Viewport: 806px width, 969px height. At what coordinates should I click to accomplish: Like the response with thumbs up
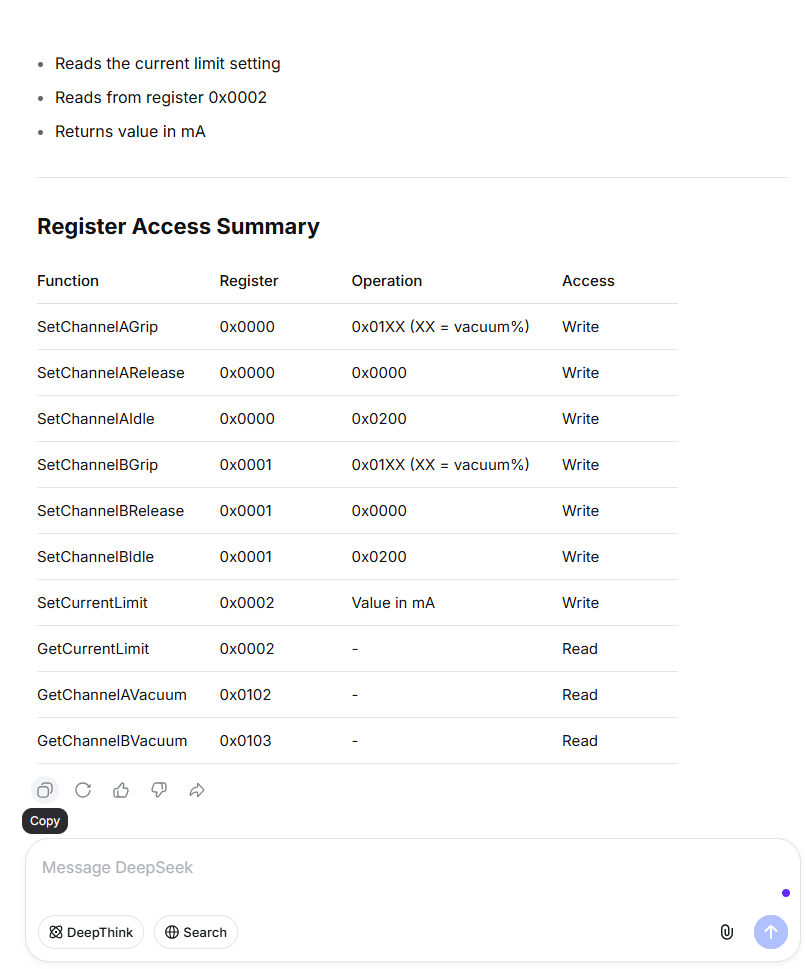(x=121, y=790)
